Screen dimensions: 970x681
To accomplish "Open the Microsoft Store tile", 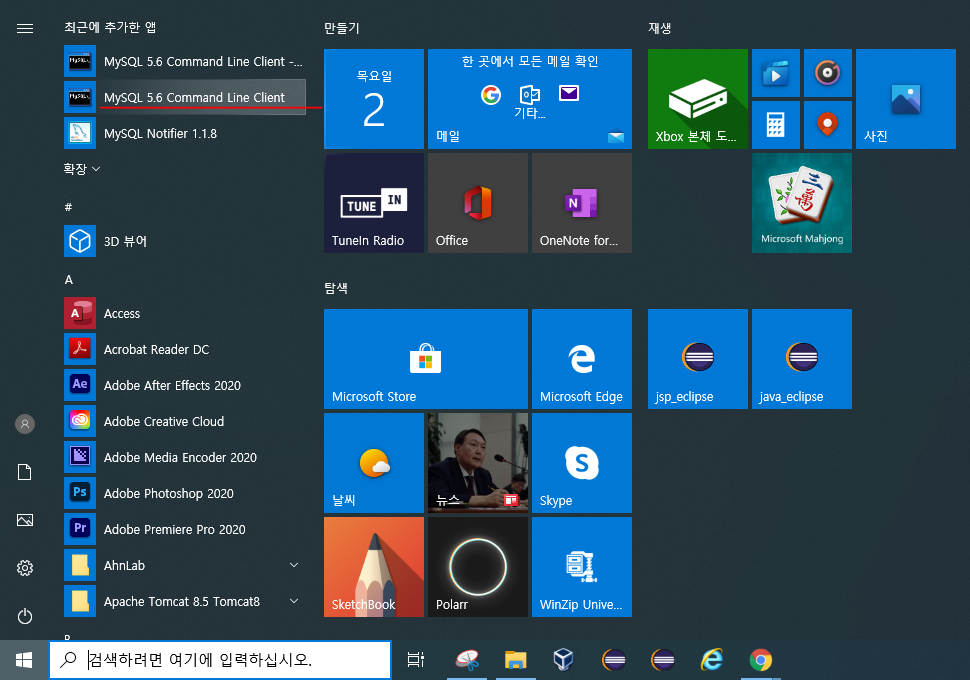I will tap(426, 359).
